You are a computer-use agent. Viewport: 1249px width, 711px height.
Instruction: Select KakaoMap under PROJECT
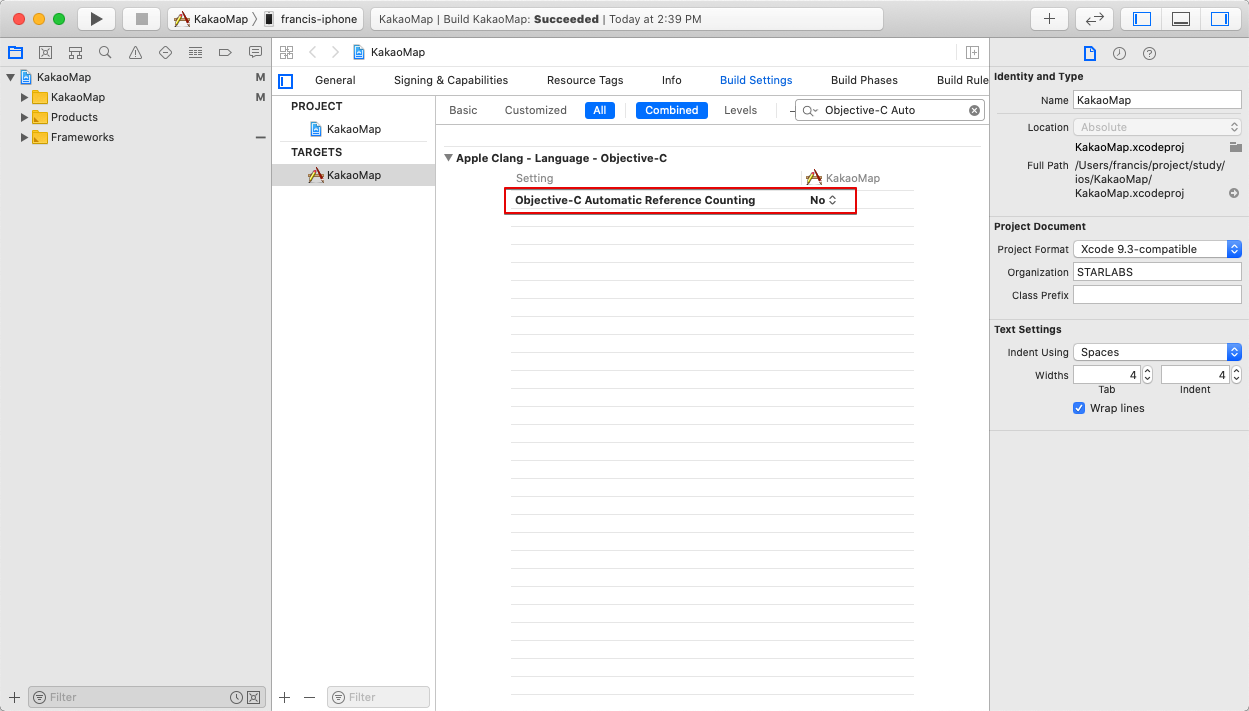353,129
